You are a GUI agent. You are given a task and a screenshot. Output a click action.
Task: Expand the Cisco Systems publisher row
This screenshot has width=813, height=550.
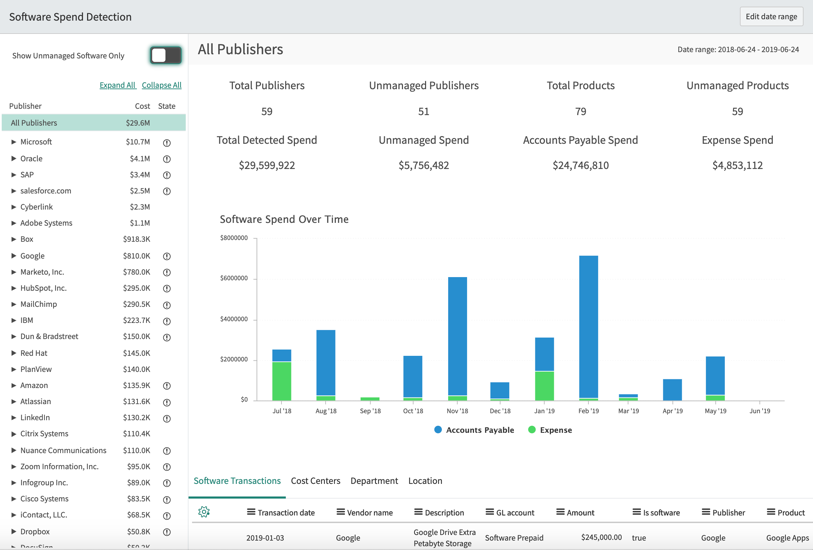[x=13, y=499]
